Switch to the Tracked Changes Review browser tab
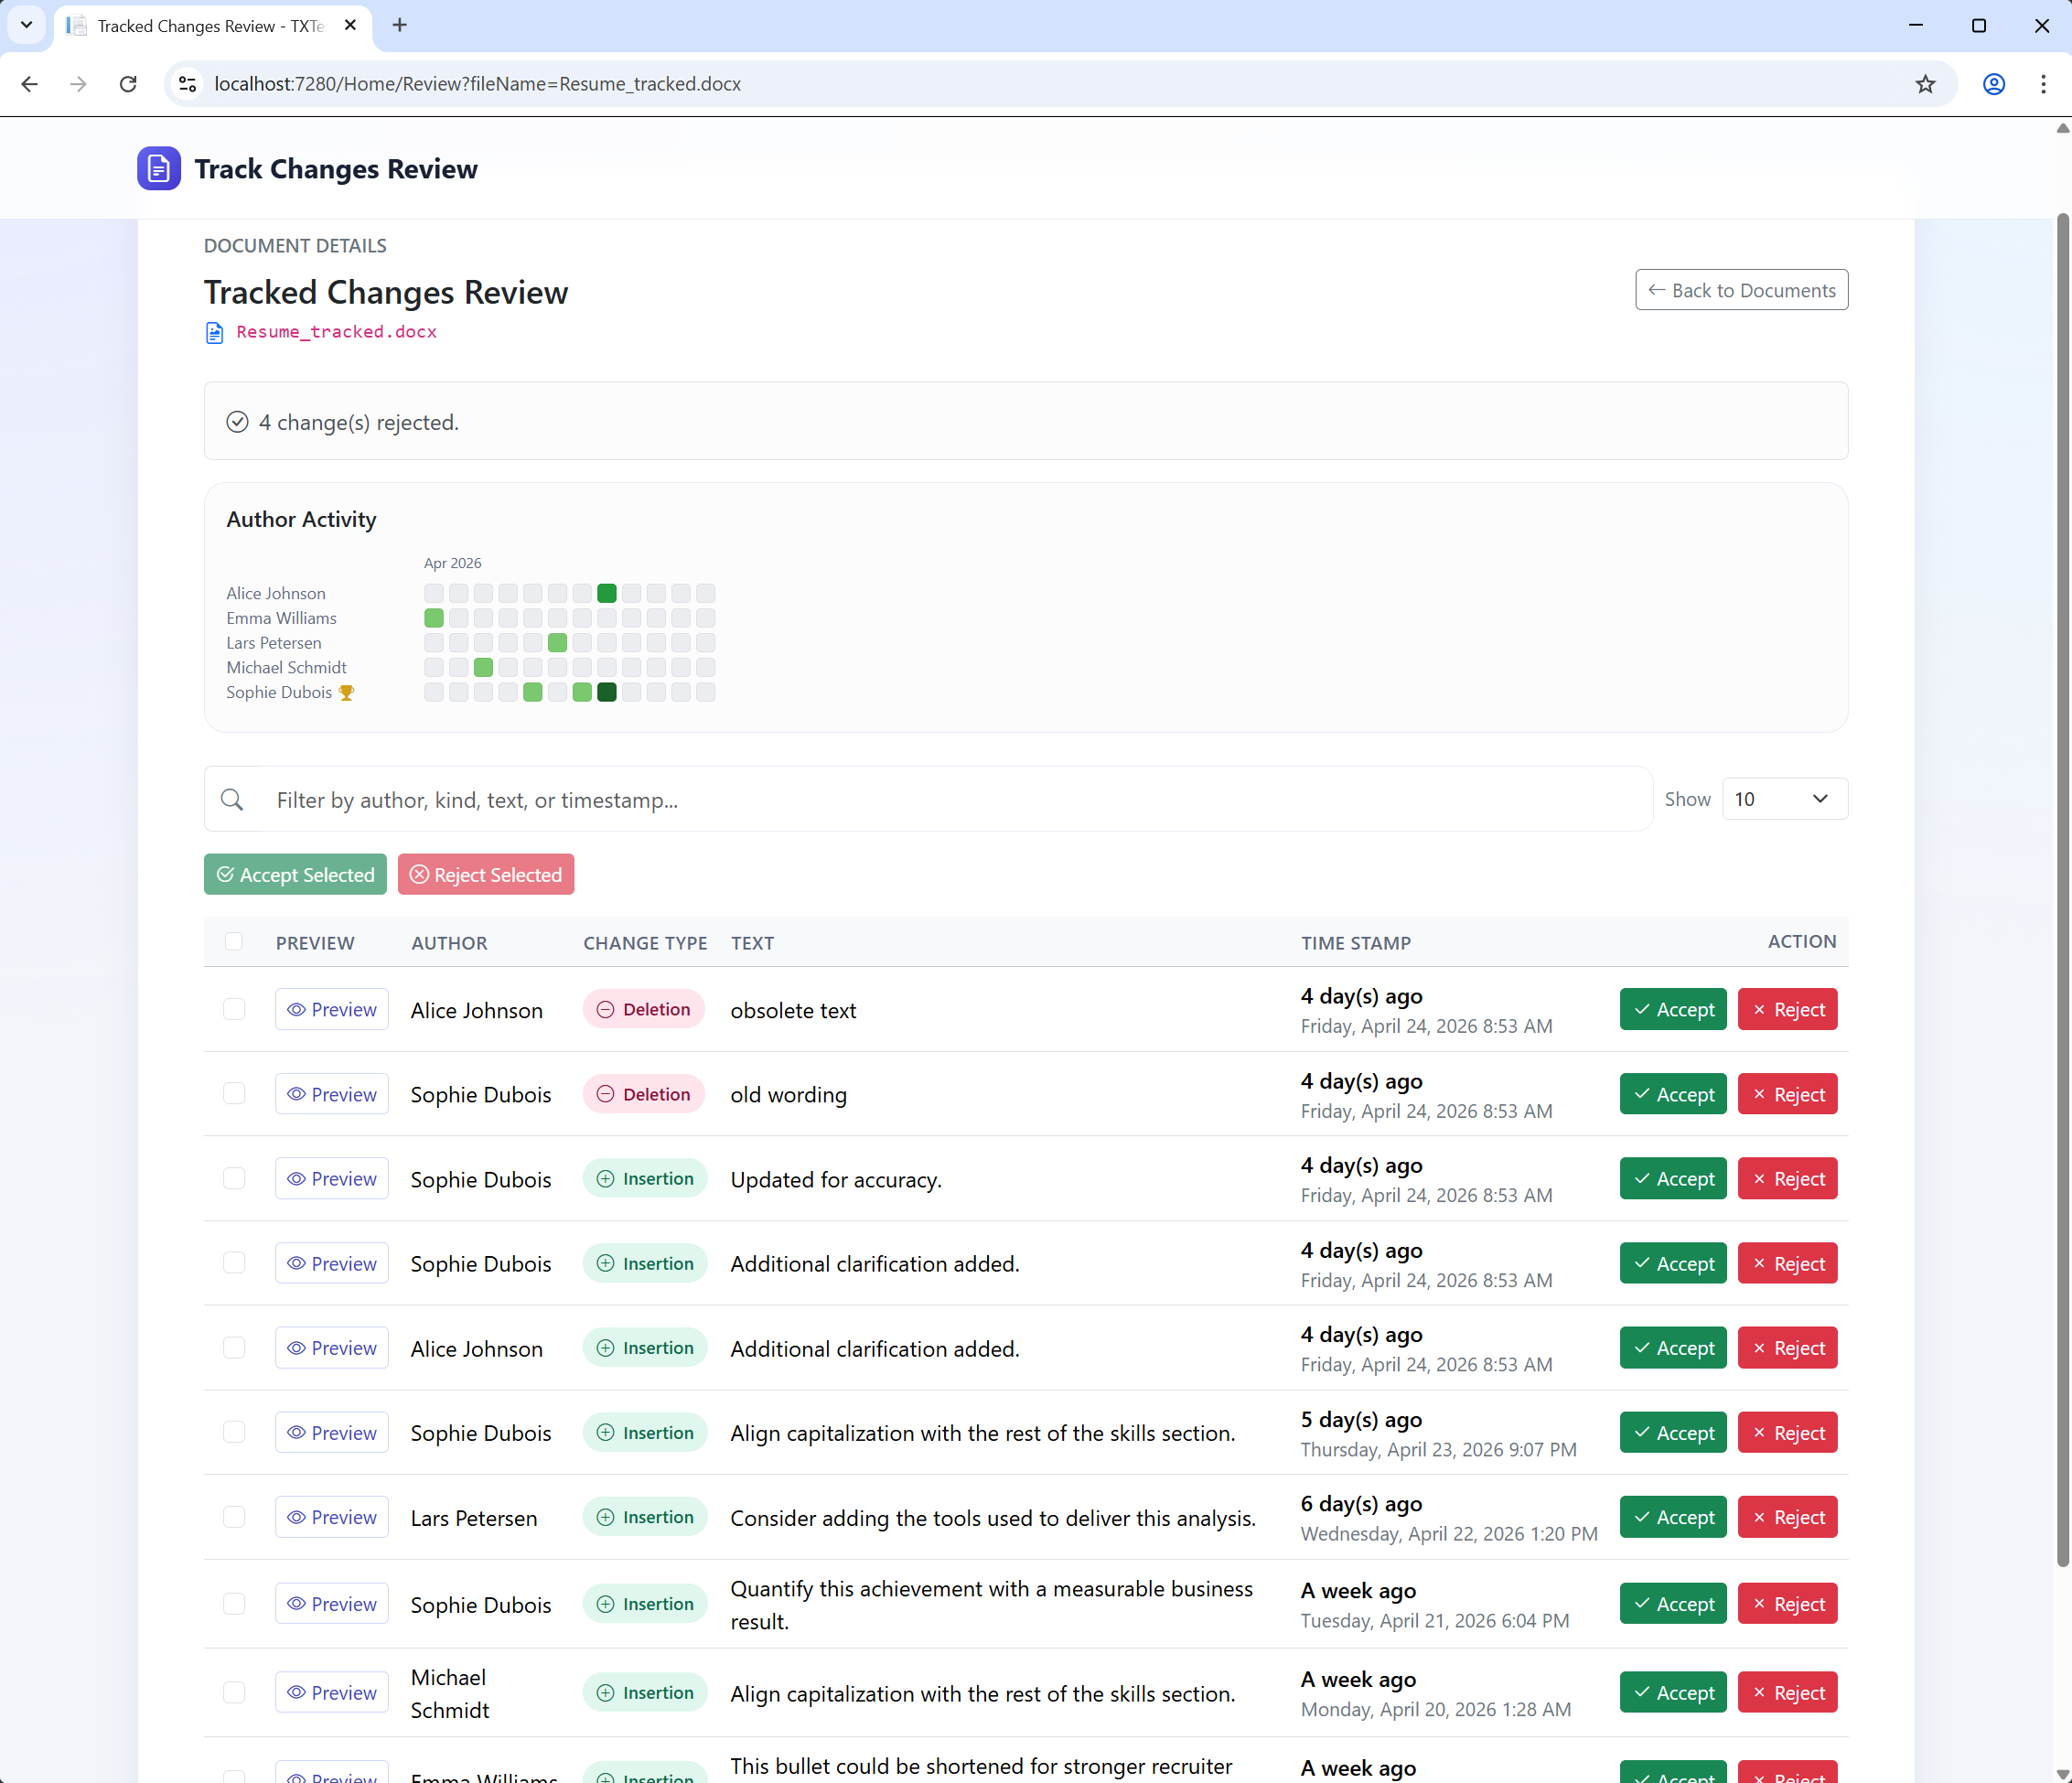 pos(210,26)
